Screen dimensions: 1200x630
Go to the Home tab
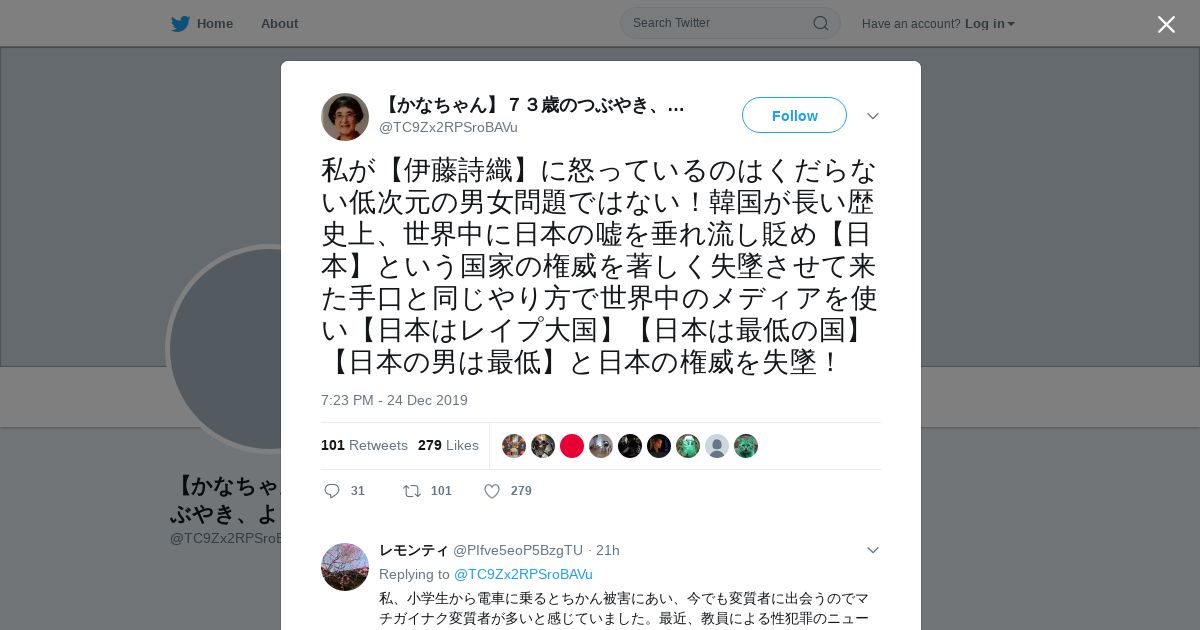(x=202, y=23)
